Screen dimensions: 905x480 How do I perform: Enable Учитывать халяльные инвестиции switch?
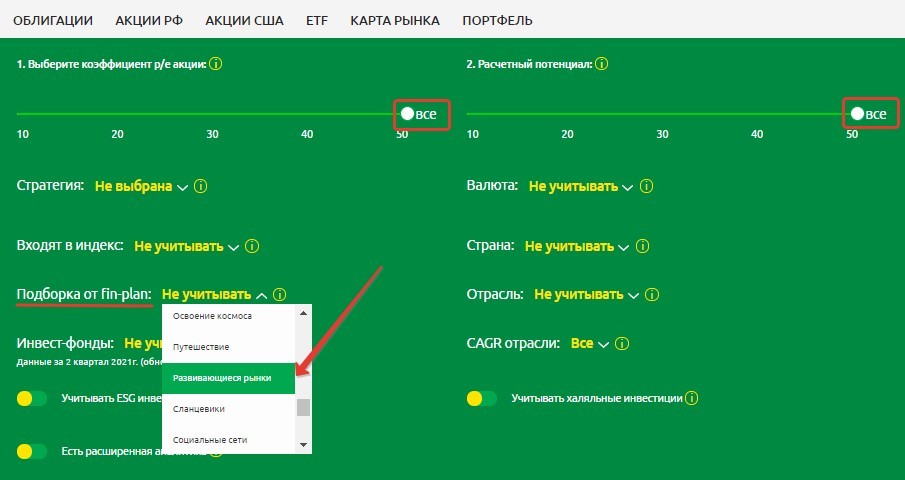(482, 399)
